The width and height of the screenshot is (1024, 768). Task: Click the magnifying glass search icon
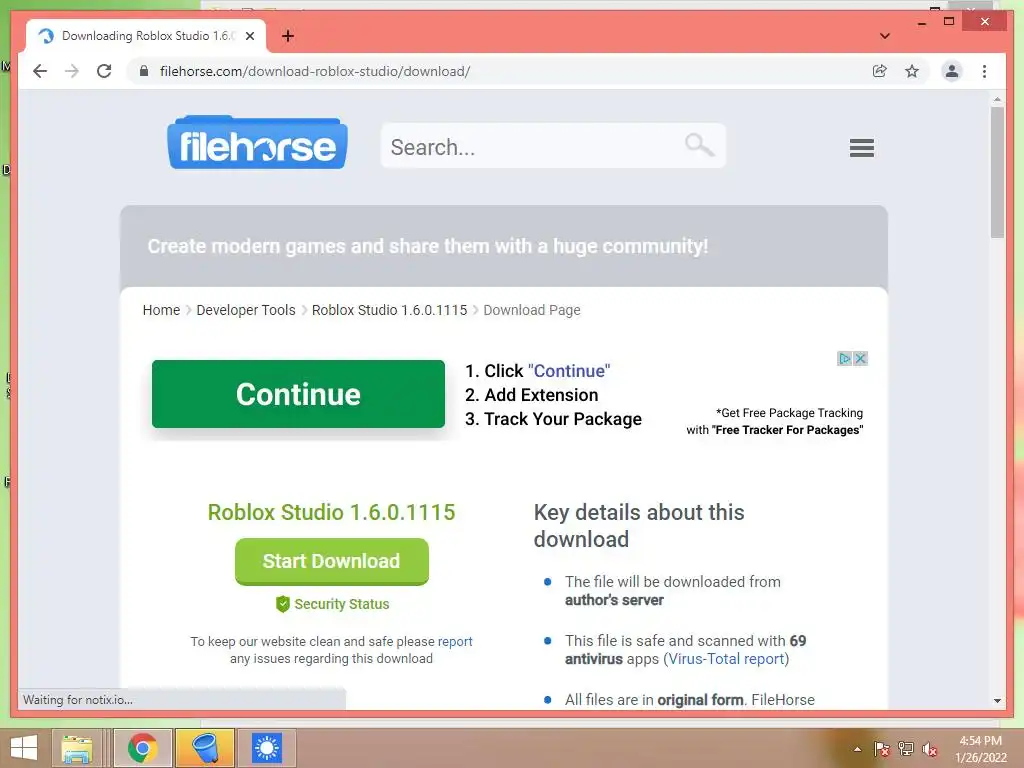pyautogui.click(x=699, y=145)
